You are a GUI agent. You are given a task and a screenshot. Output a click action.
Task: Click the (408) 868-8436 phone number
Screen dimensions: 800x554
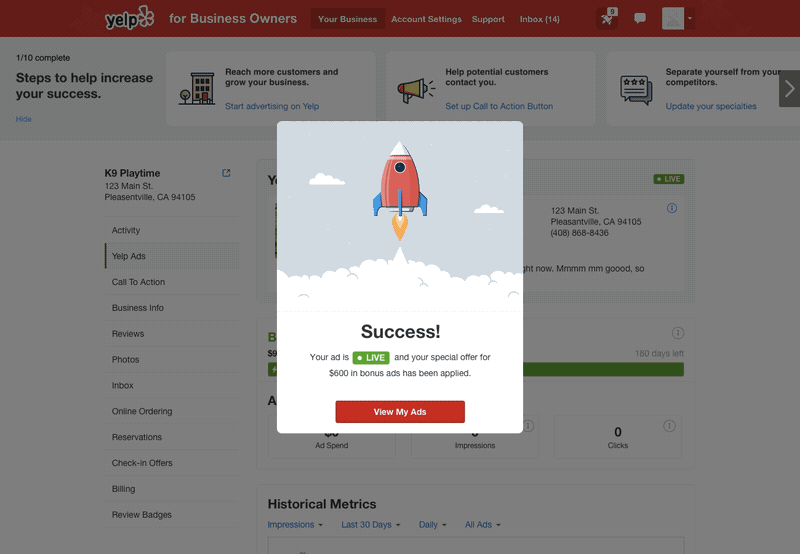point(579,233)
